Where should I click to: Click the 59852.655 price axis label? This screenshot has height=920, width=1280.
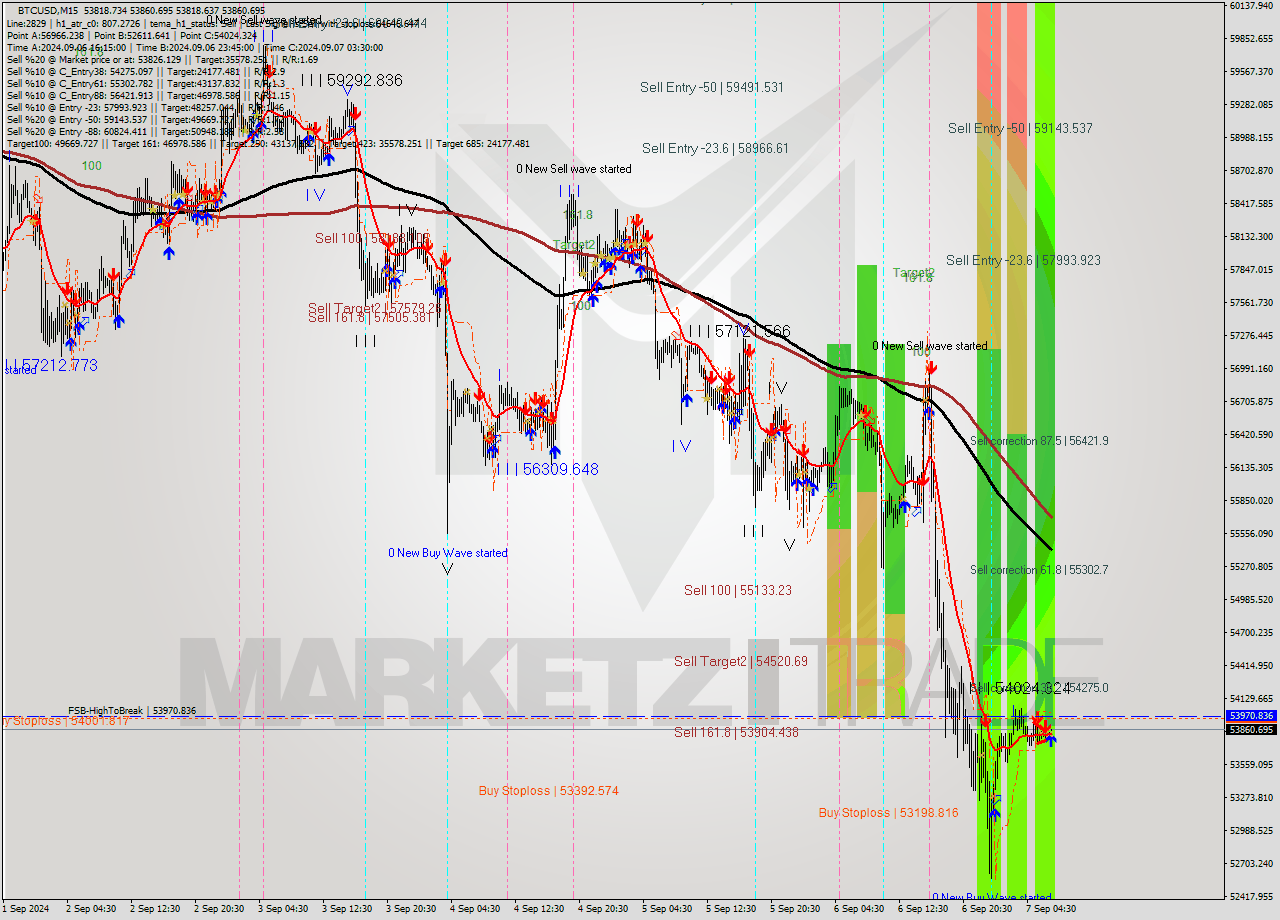1251,39
